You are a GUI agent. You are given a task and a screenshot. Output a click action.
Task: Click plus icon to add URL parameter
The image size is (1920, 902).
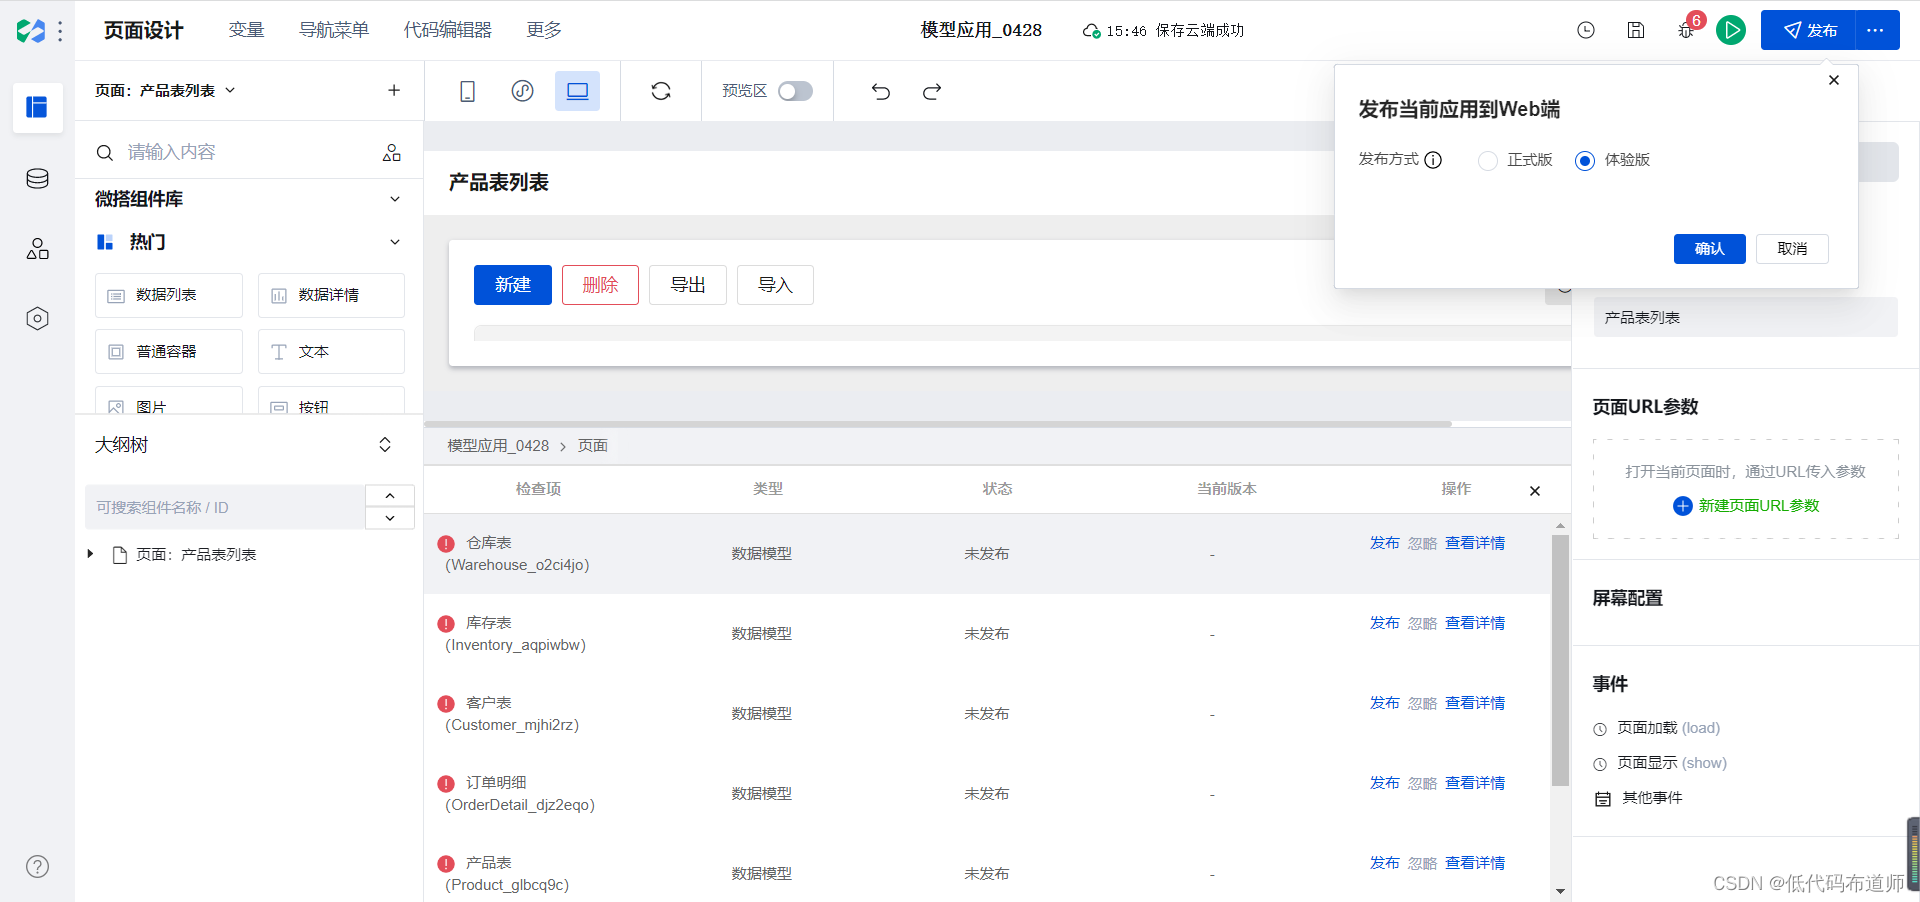click(x=1682, y=506)
